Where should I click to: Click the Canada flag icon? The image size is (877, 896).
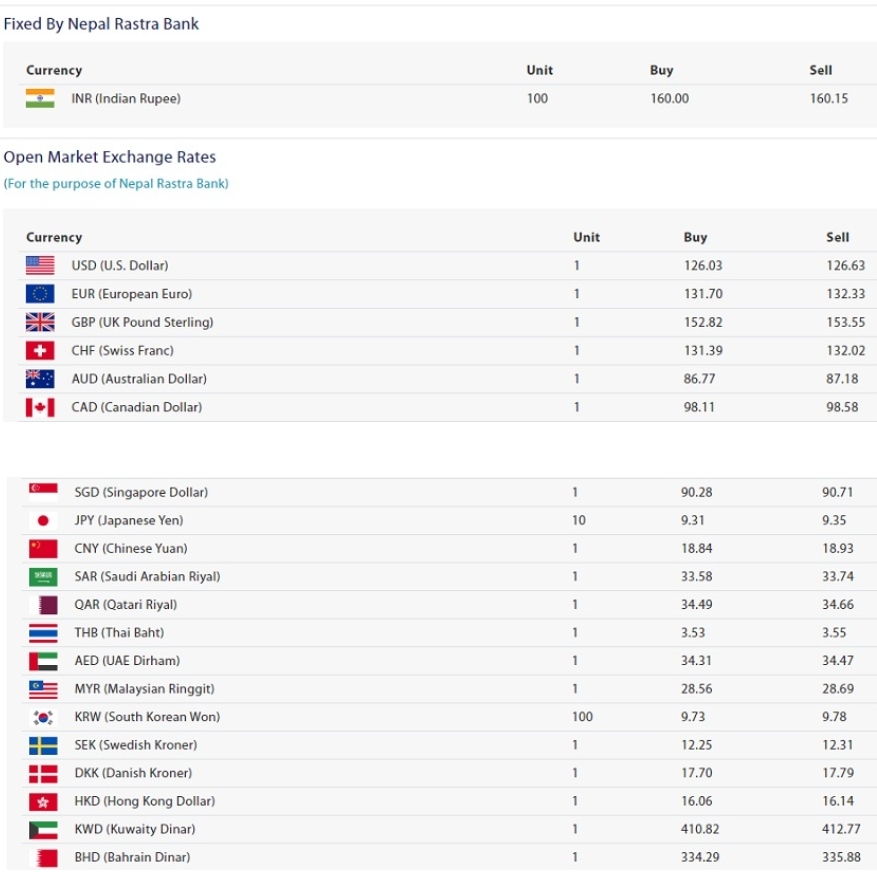click(x=40, y=407)
